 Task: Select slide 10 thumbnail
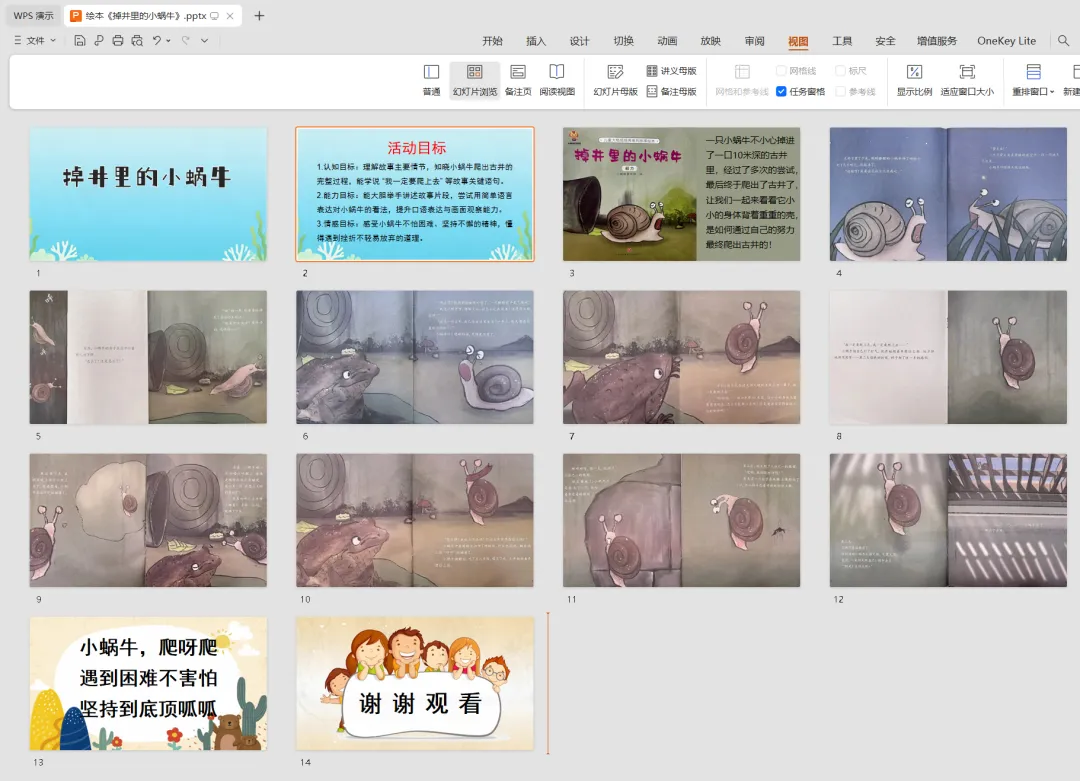415,520
